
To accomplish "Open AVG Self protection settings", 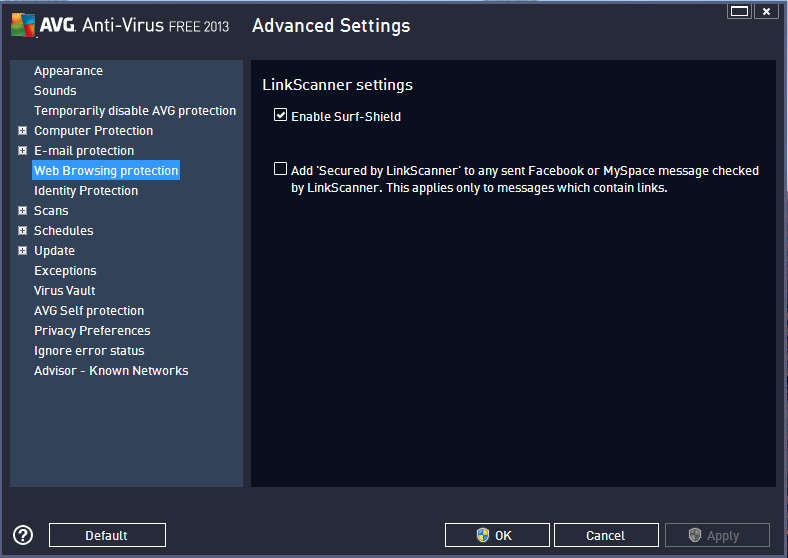I will 89,311.
